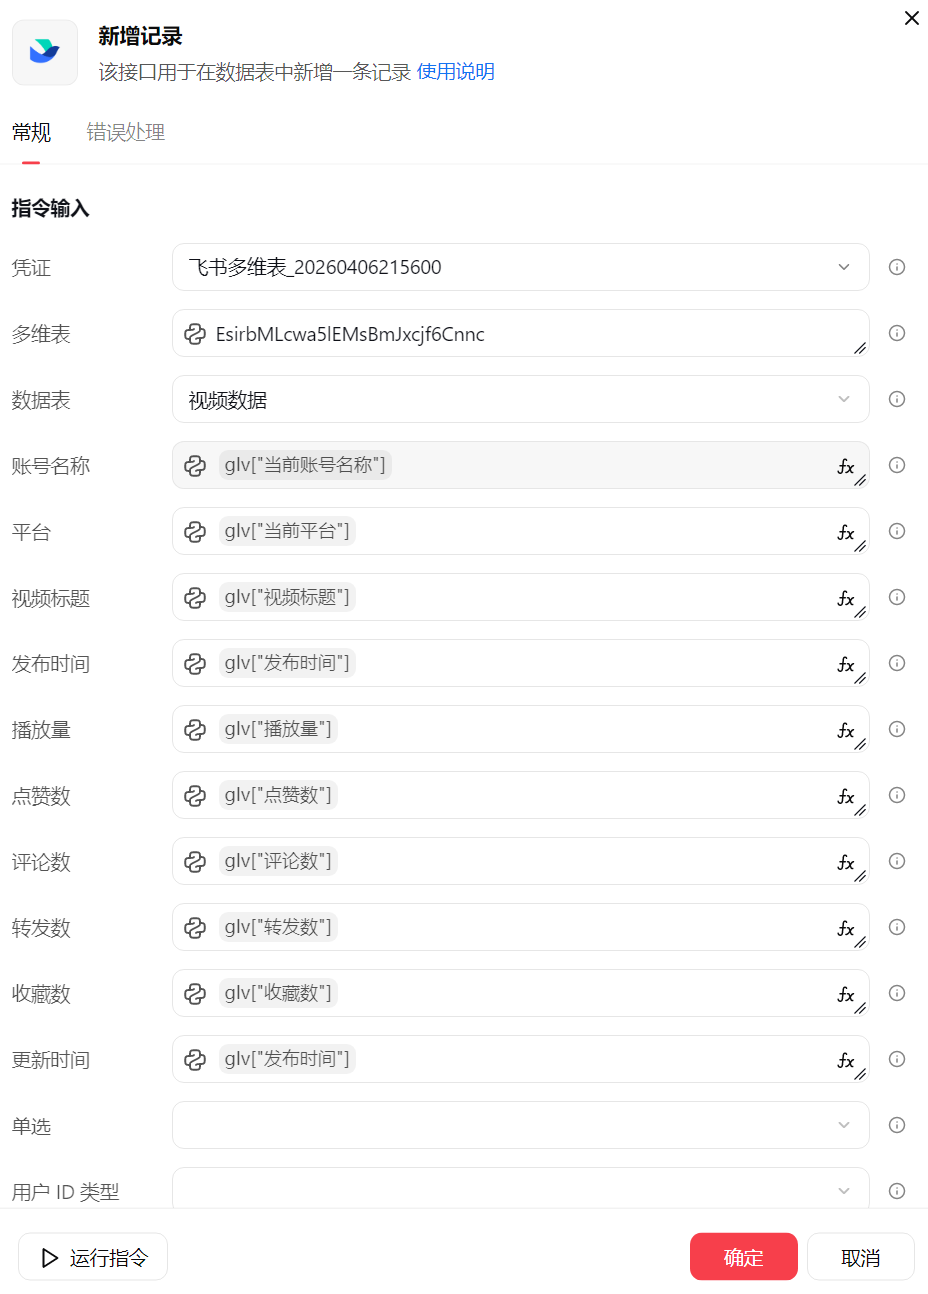This screenshot has width=928, height=1294.
Task: Expand the empty 单选 dropdown
Action: [x=520, y=1125]
